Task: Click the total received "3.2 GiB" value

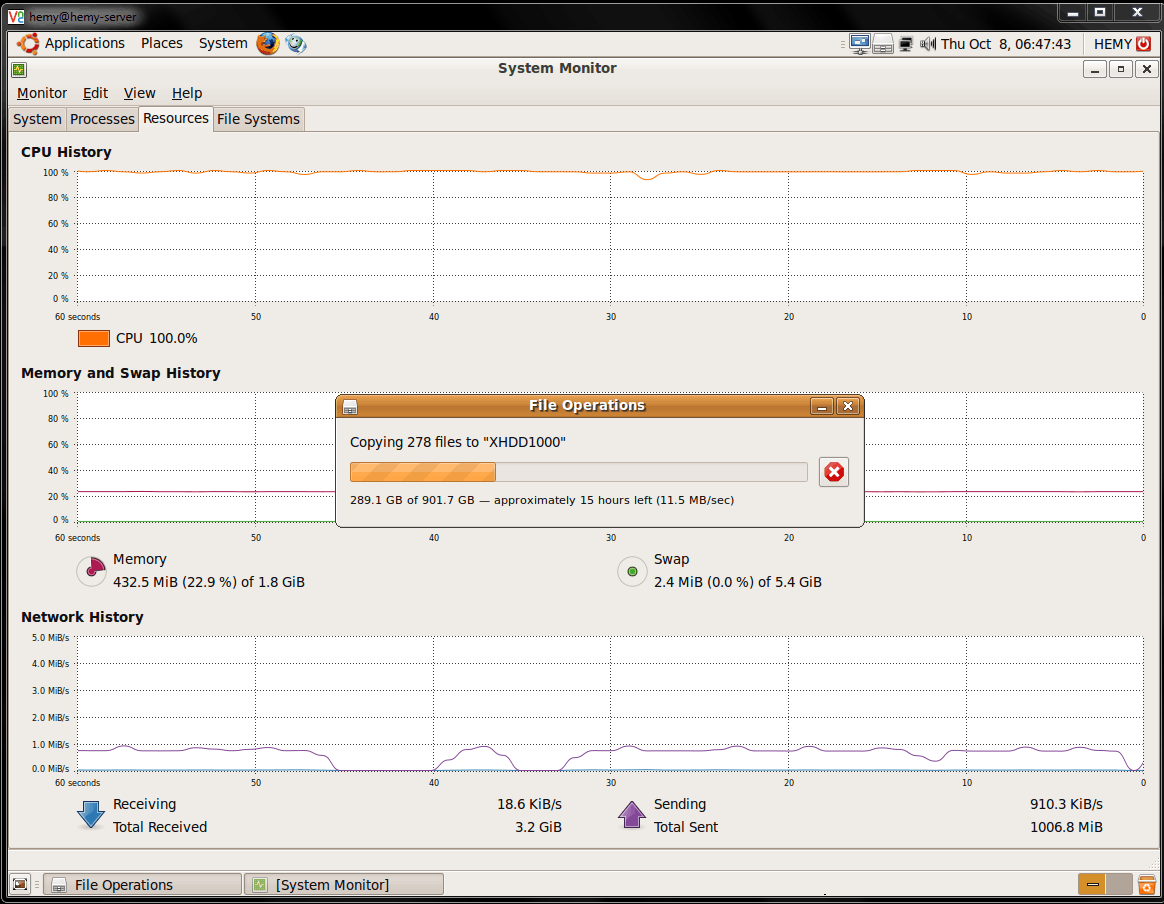Action: click(538, 828)
